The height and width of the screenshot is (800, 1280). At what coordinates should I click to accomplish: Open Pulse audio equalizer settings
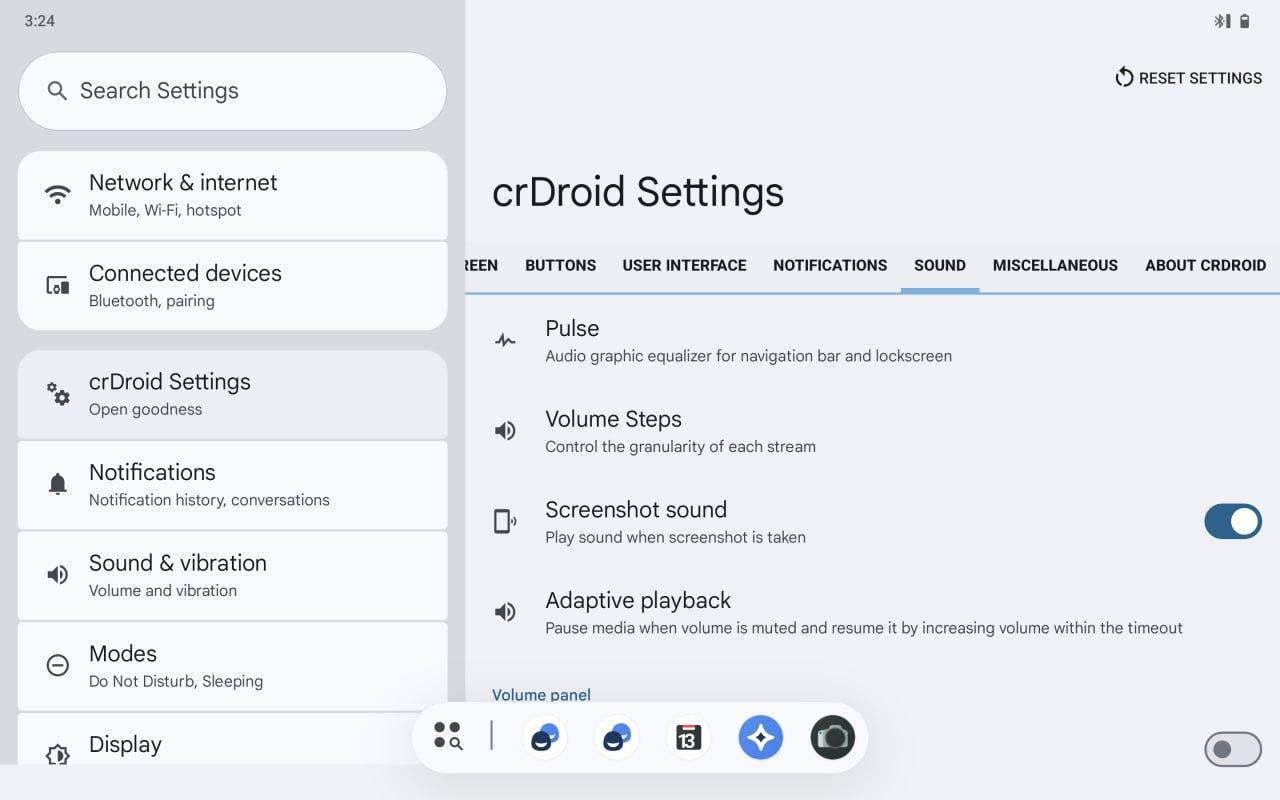click(x=873, y=341)
